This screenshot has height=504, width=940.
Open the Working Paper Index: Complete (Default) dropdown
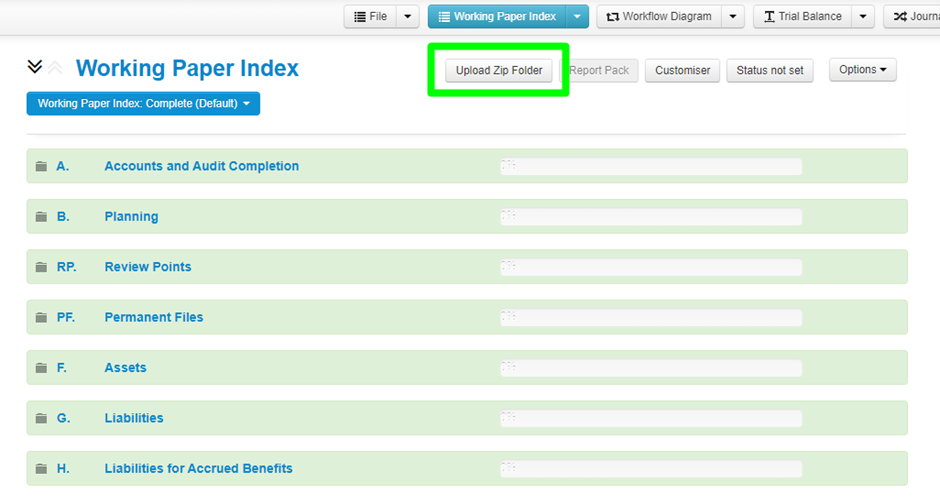tap(143, 103)
